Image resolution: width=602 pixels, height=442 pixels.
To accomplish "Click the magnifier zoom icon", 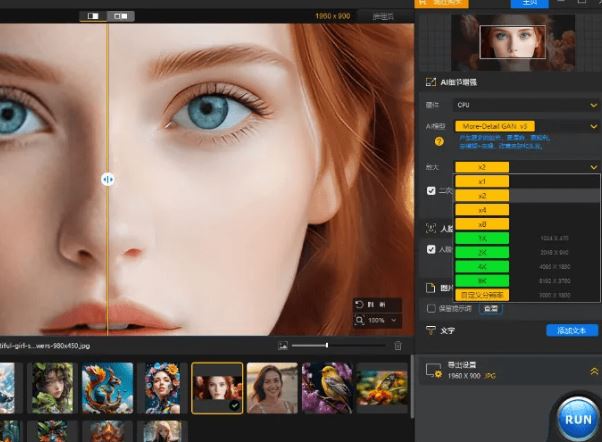I will 360,320.
